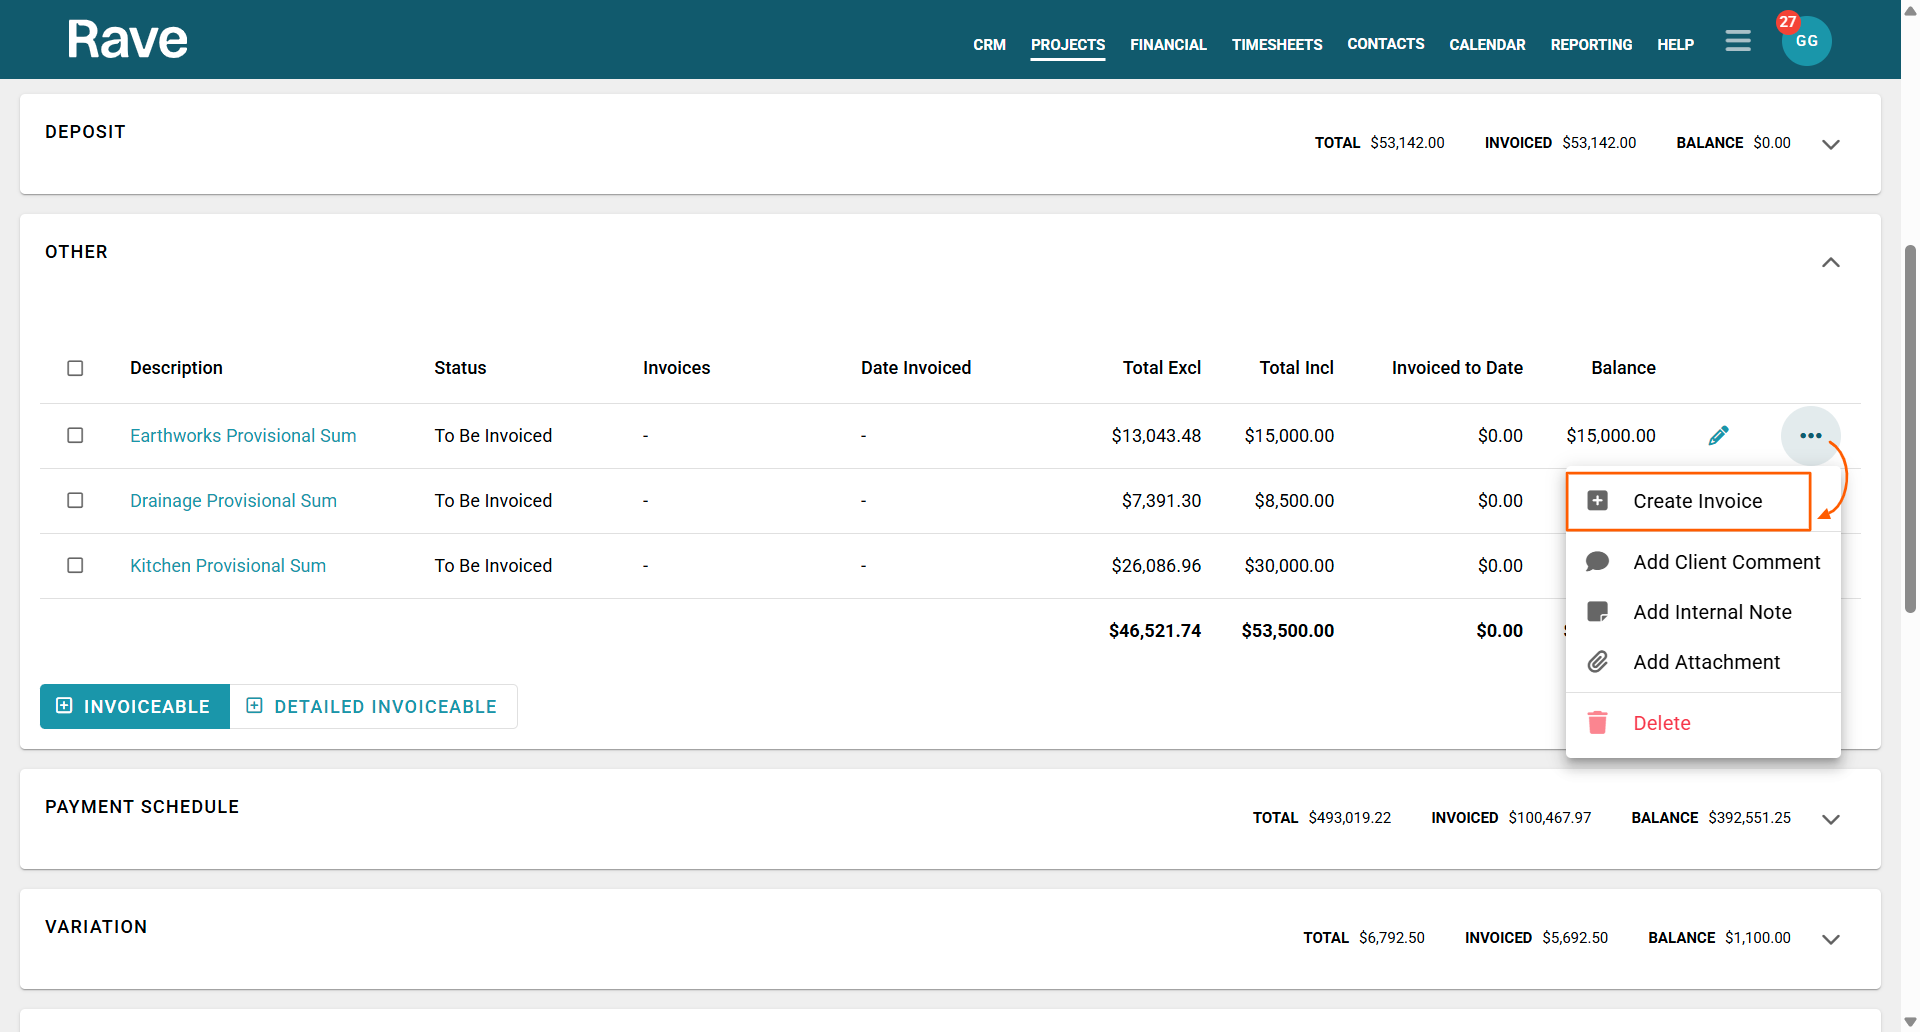
Task: Click the Detailed Invoiceable button
Action: [x=373, y=707]
